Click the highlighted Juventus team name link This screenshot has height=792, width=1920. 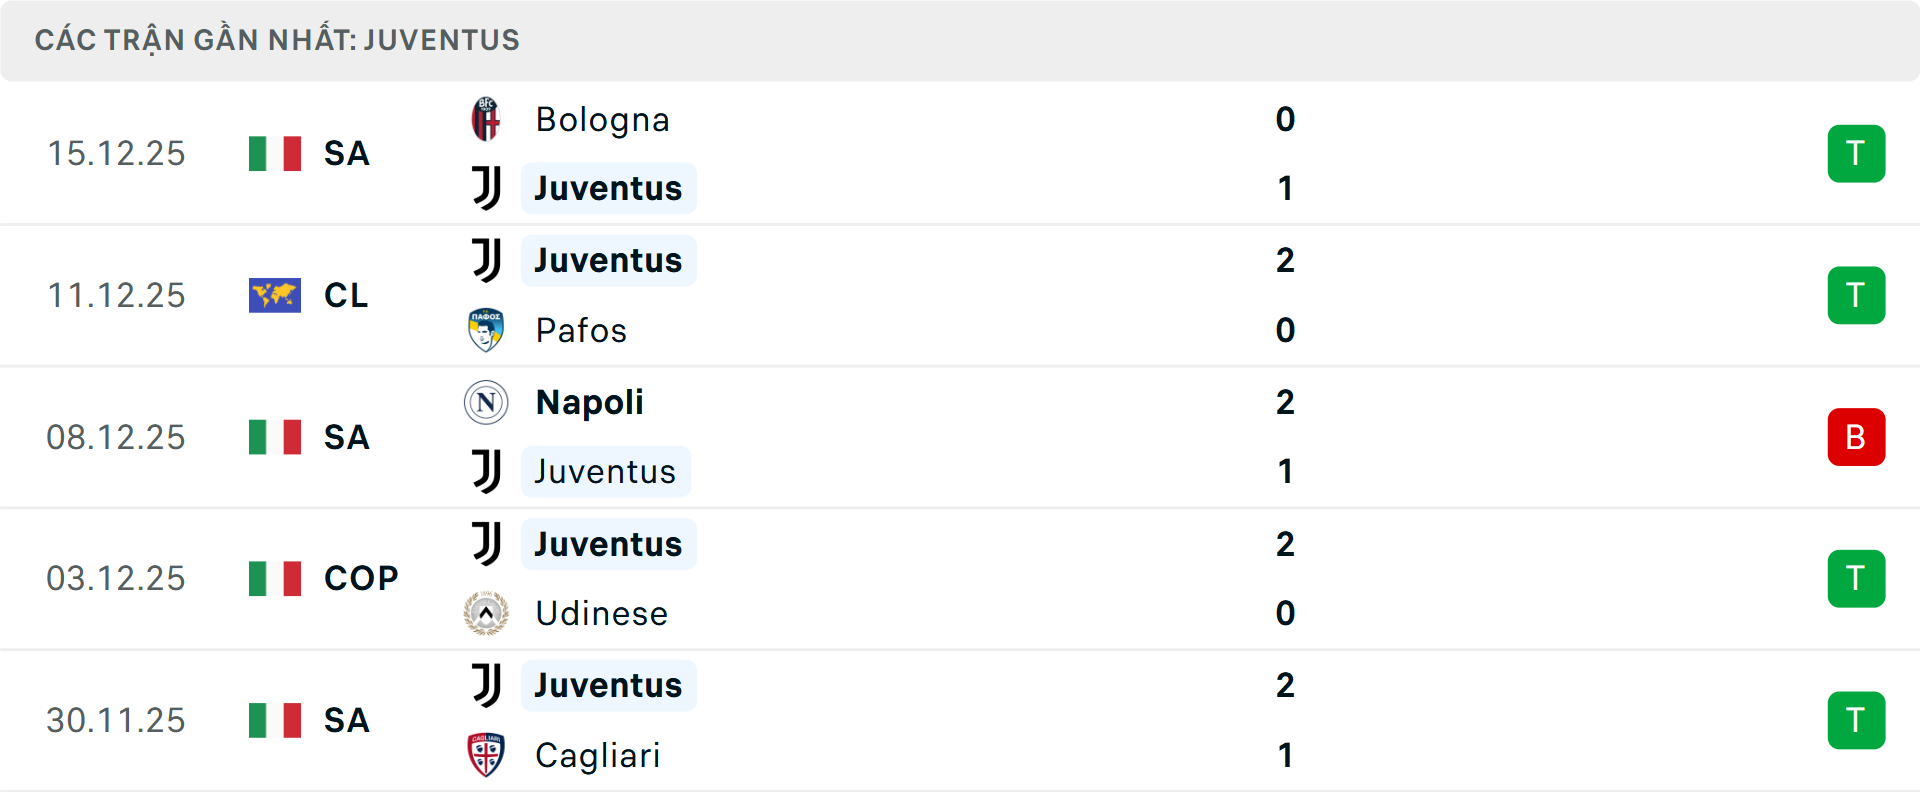(608, 188)
